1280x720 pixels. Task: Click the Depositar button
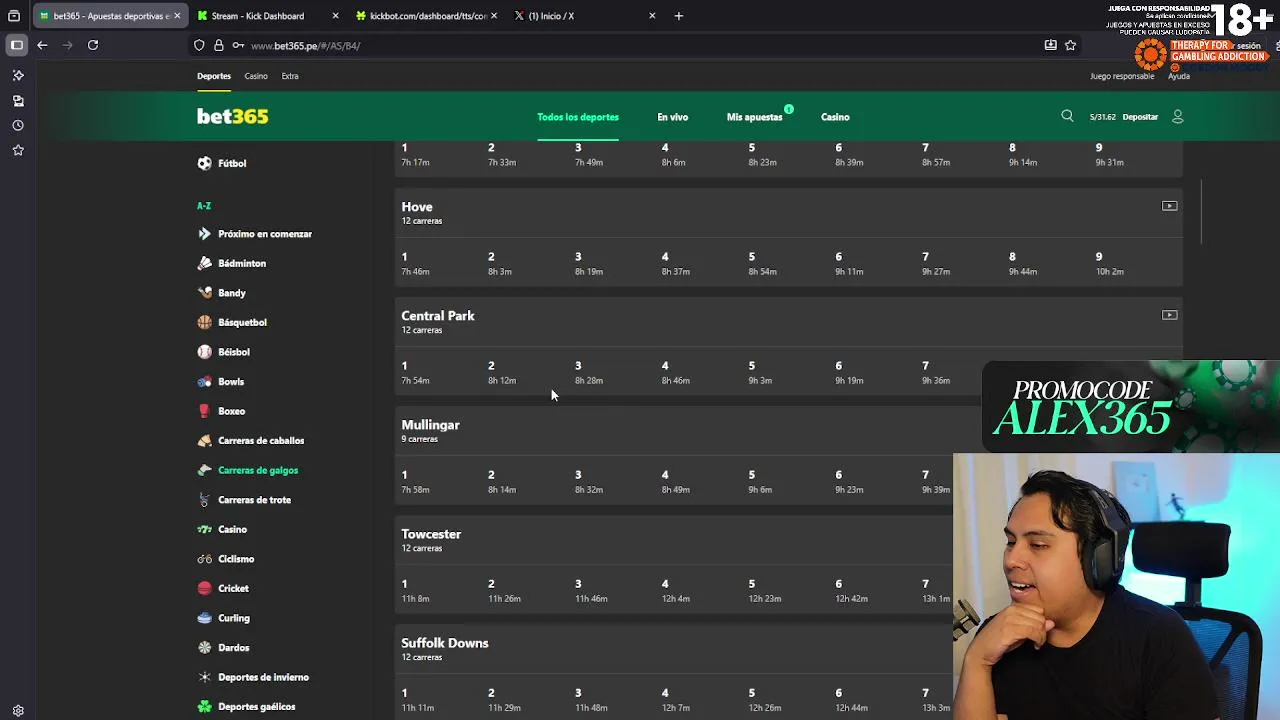pyautogui.click(x=1140, y=117)
